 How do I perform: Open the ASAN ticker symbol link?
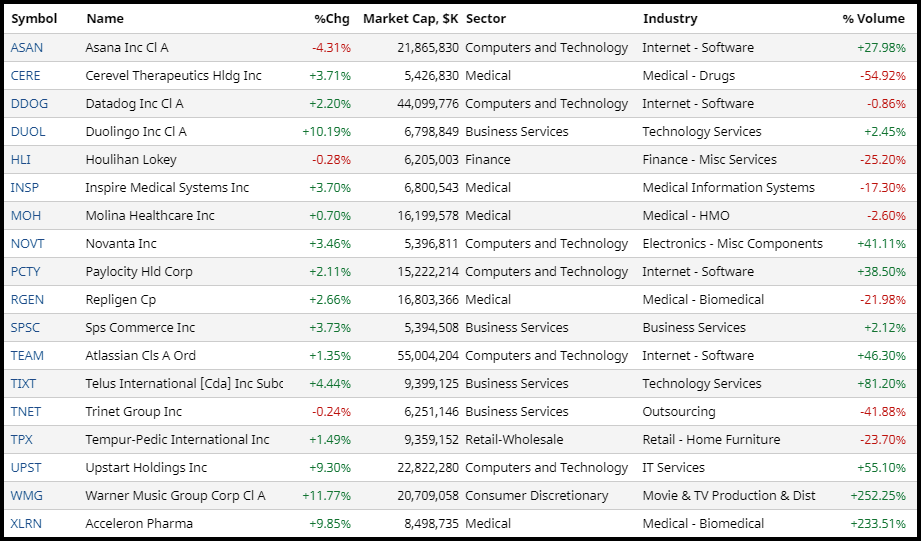point(27,48)
